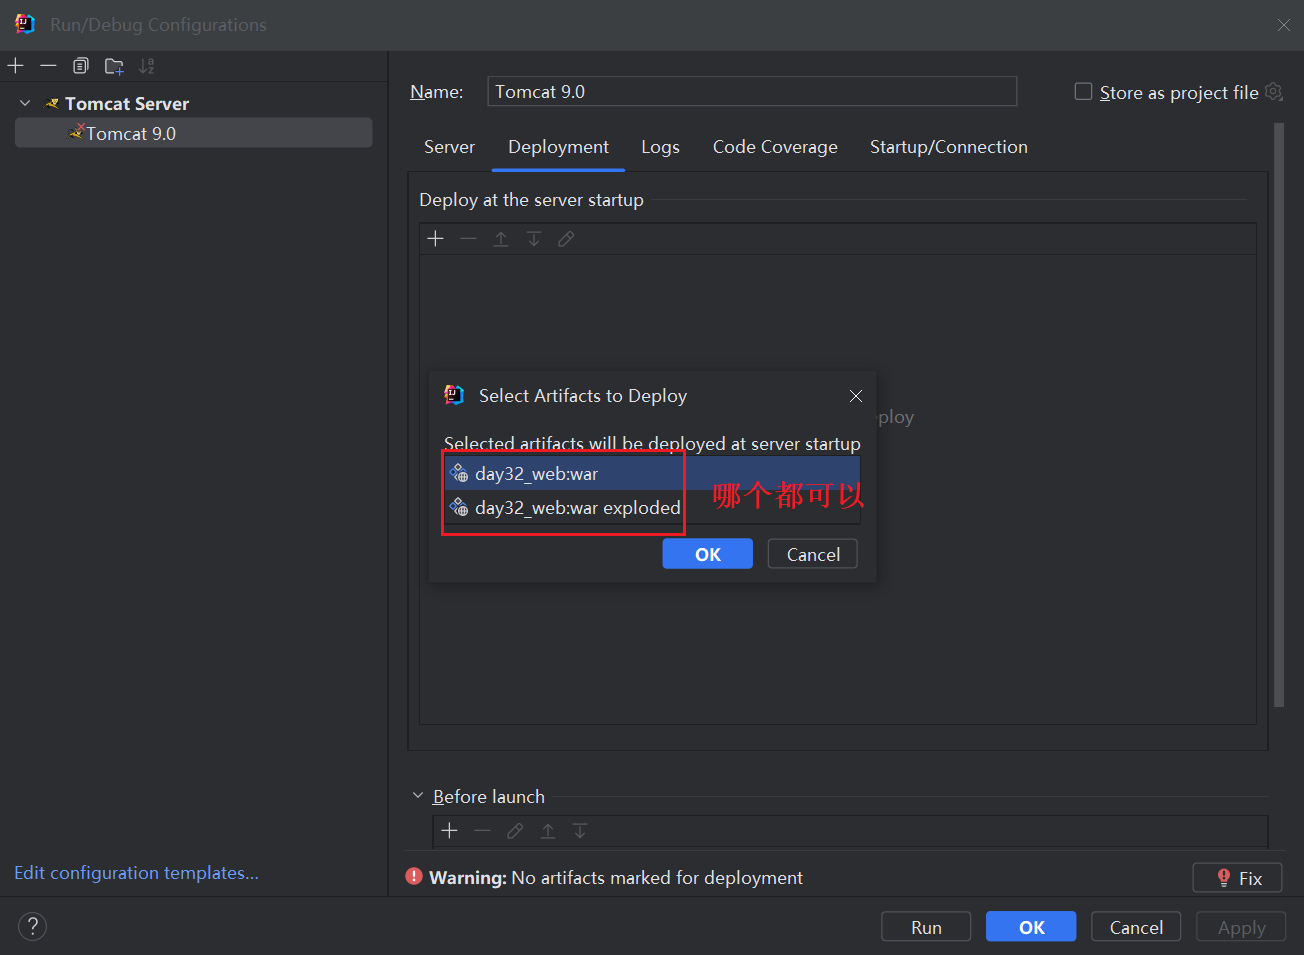Image resolution: width=1304 pixels, height=955 pixels.
Task: Open Store as project file settings gear
Action: tap(1274, 92)
